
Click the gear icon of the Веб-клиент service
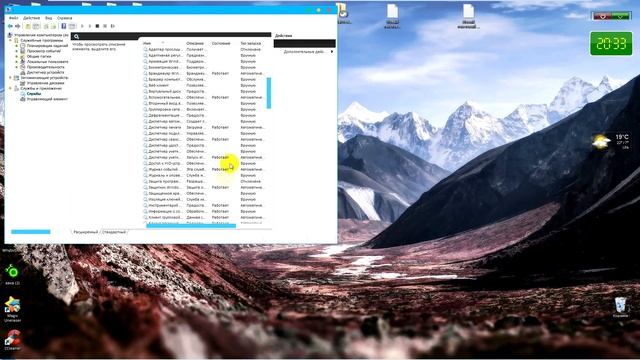(x=145, y=85)
